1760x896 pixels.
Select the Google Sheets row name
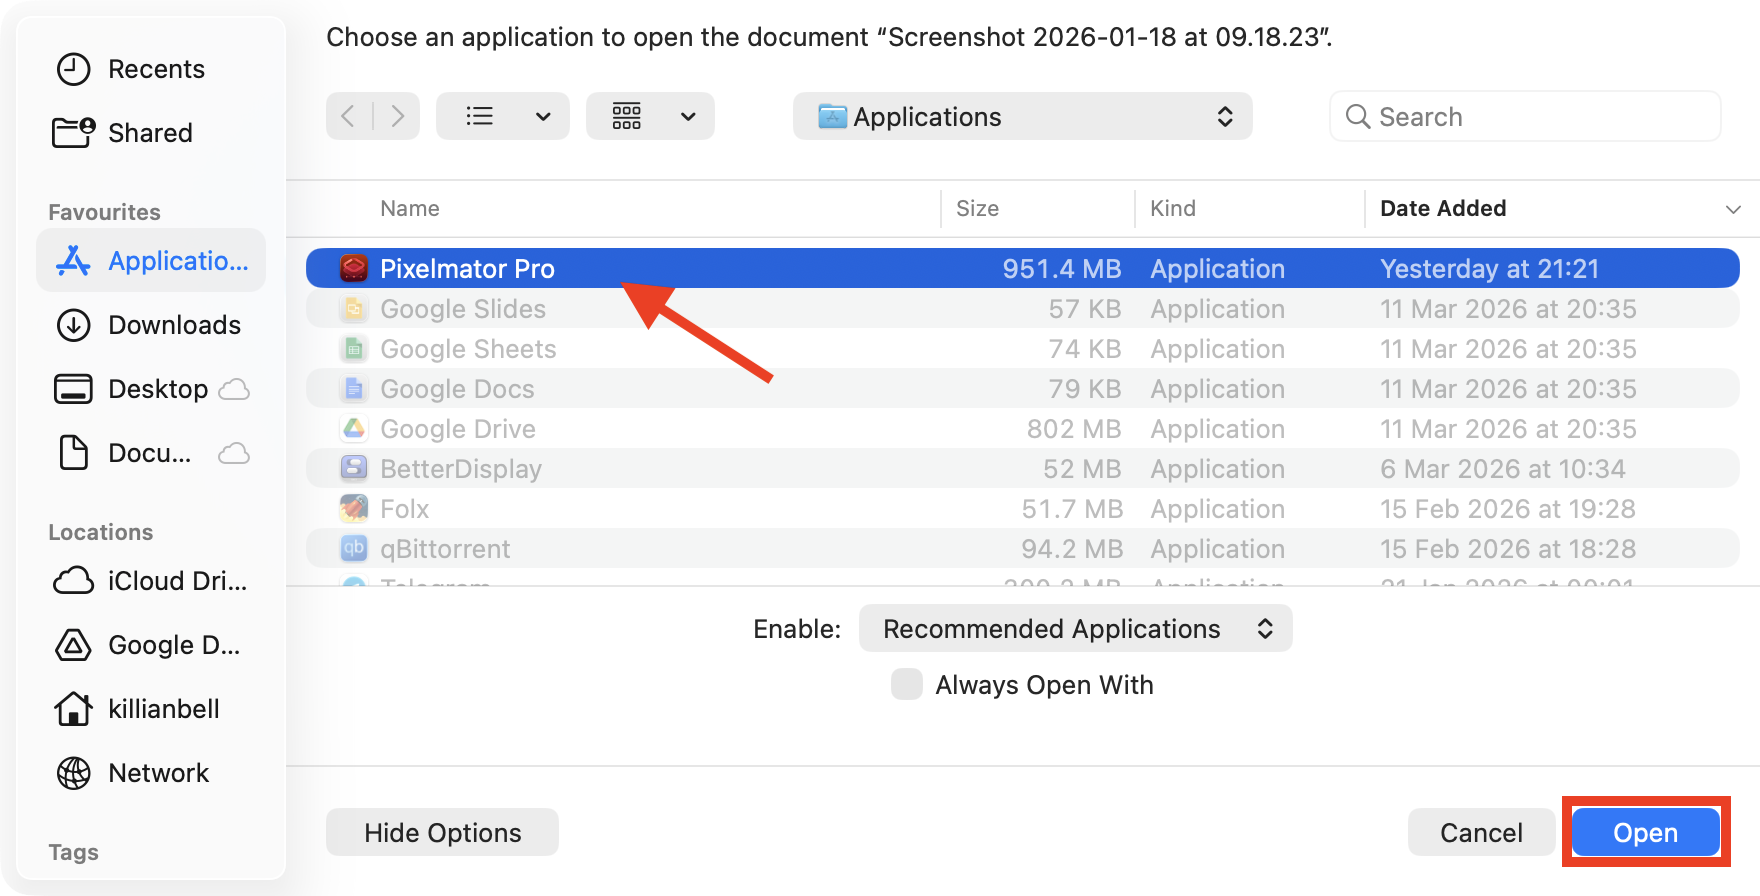(468, 348)
